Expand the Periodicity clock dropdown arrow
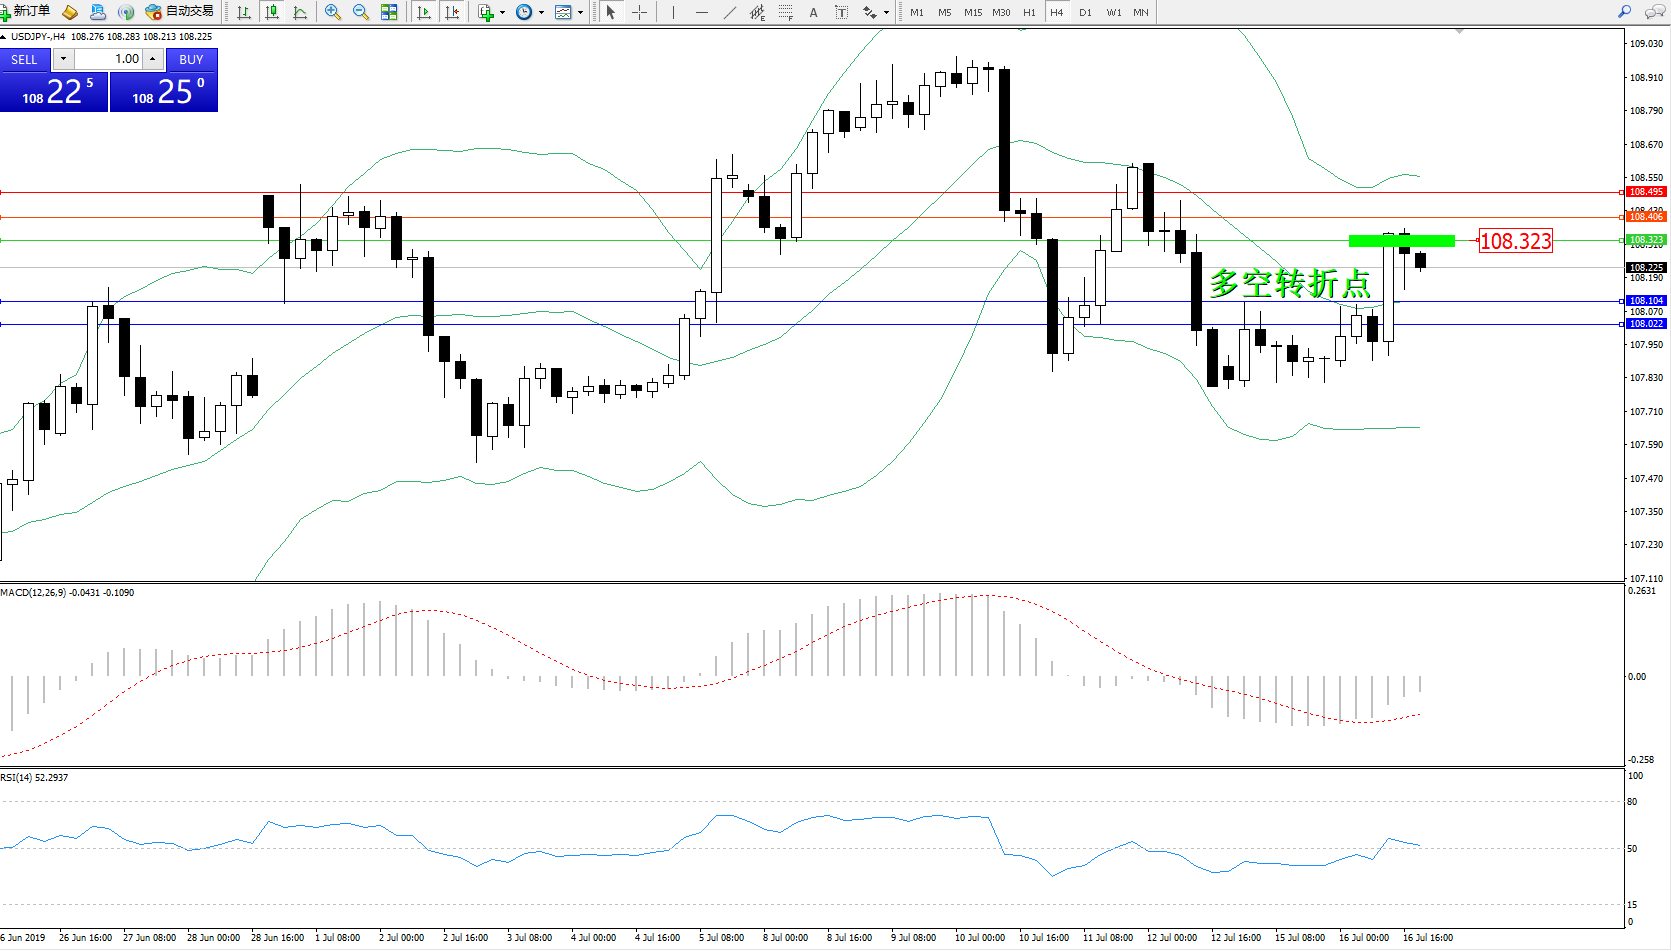Screen dimensions: 1671x951 click(541, 13)
